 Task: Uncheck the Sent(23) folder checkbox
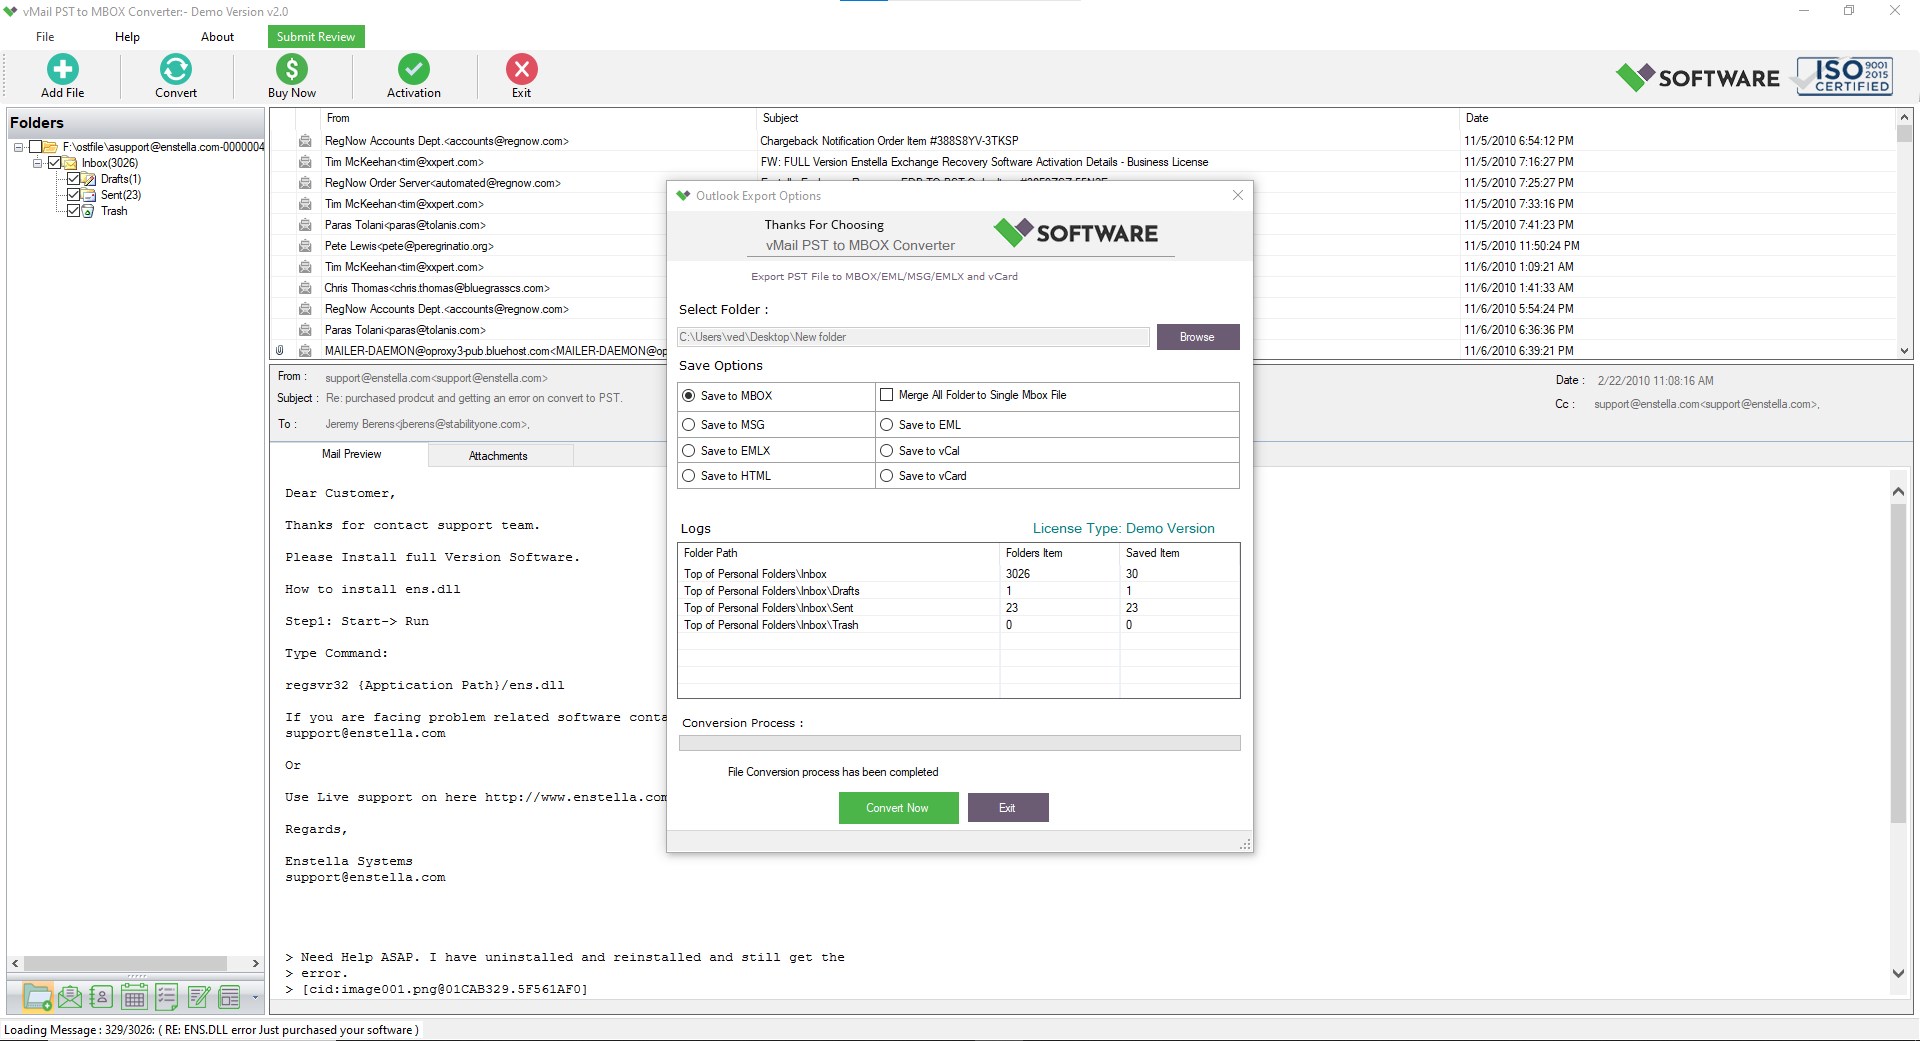tap(73, 195)
